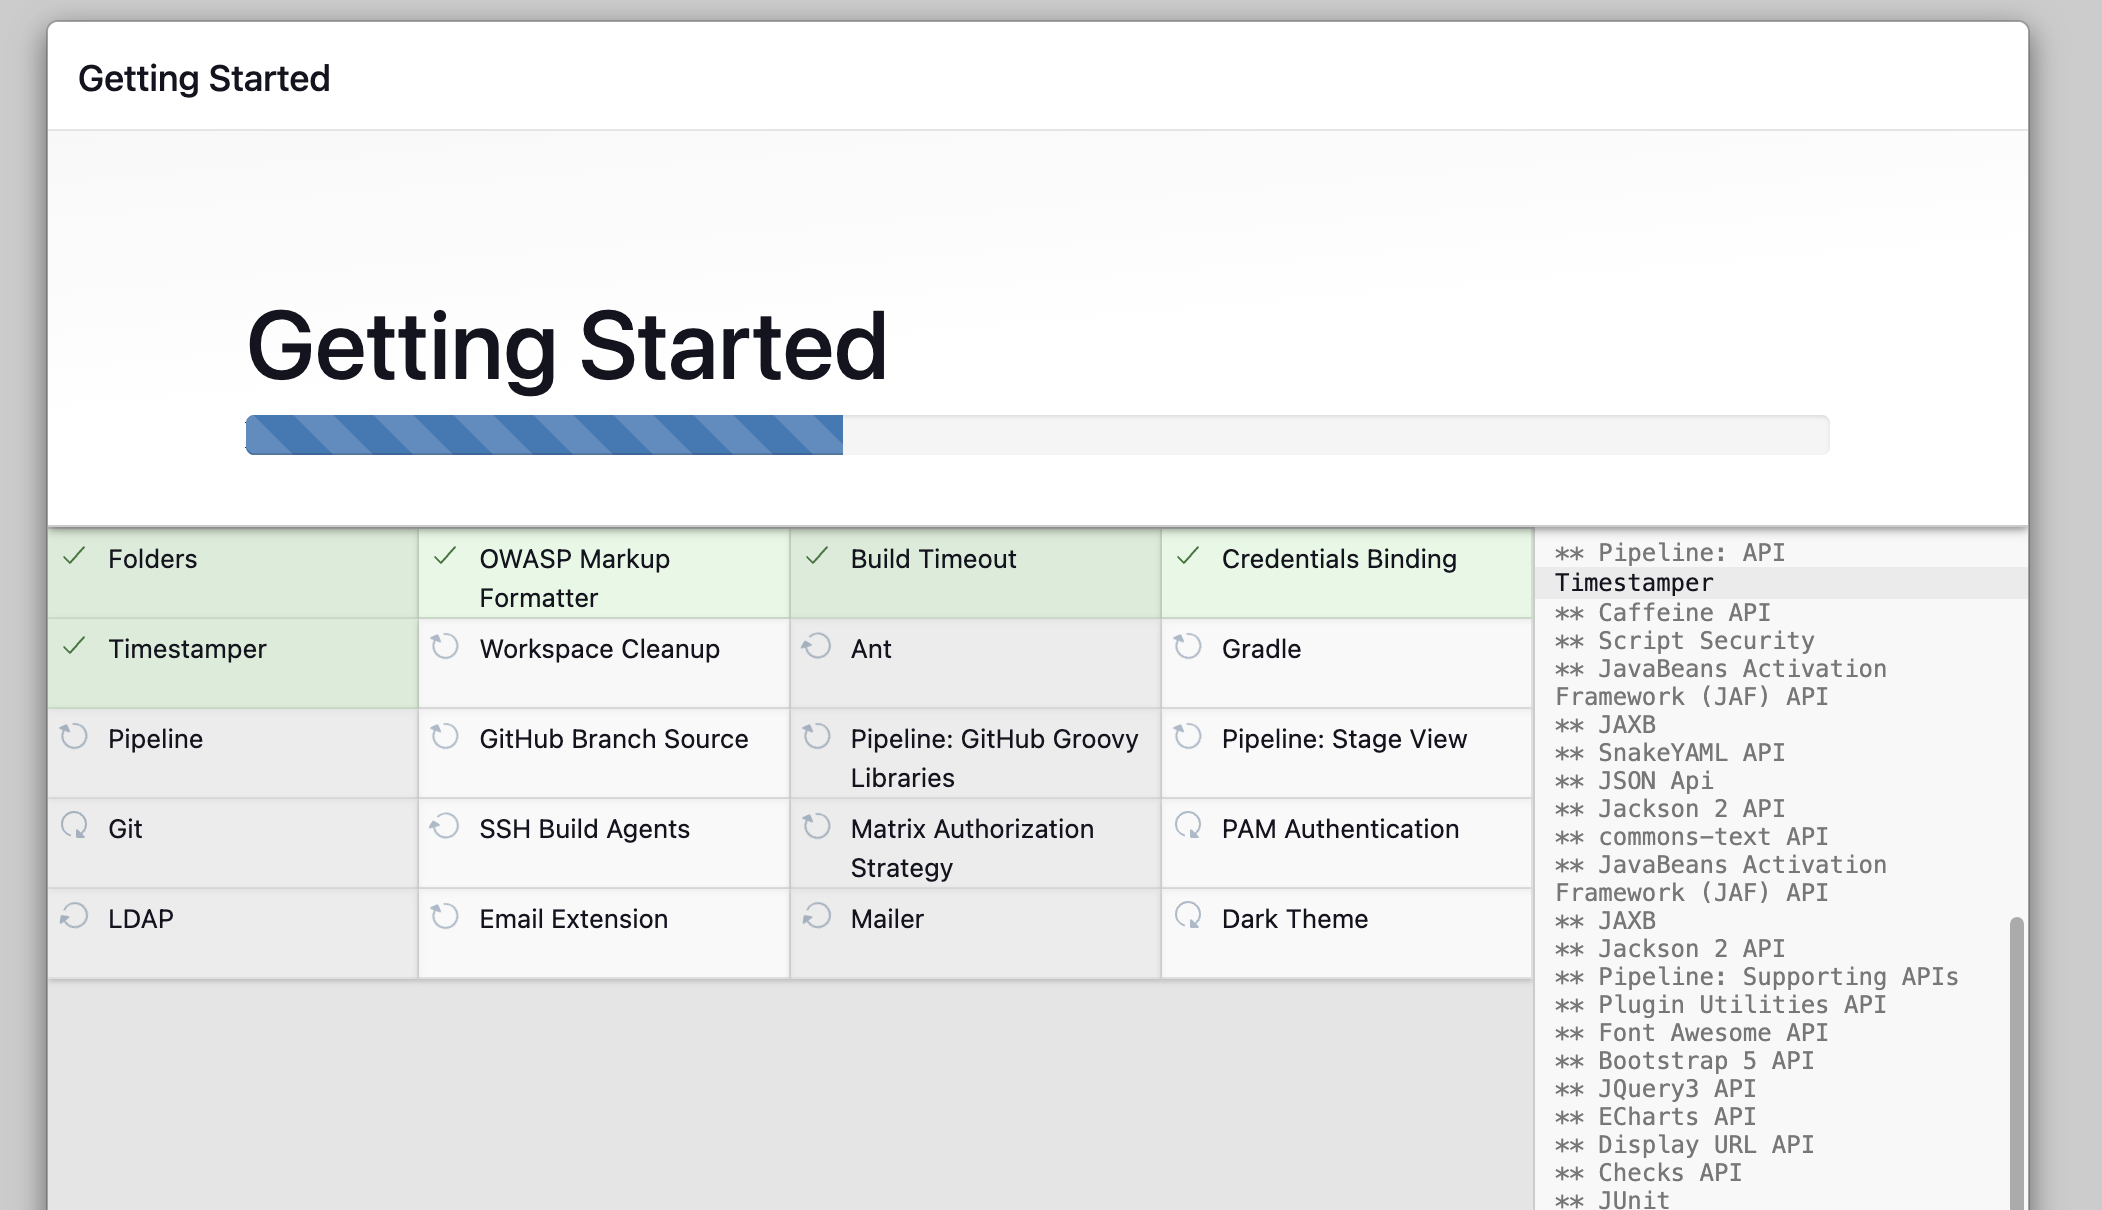Click the Bootstrap 5 API log line
This screenshot has height=1210, width=2102.
pyautogui.click(x=1685, y=1061)
